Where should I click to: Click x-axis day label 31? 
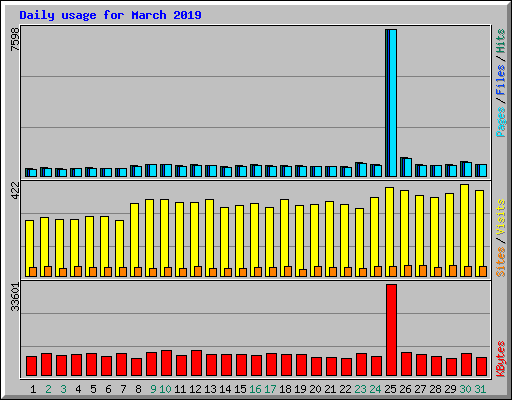pos(480,389)
